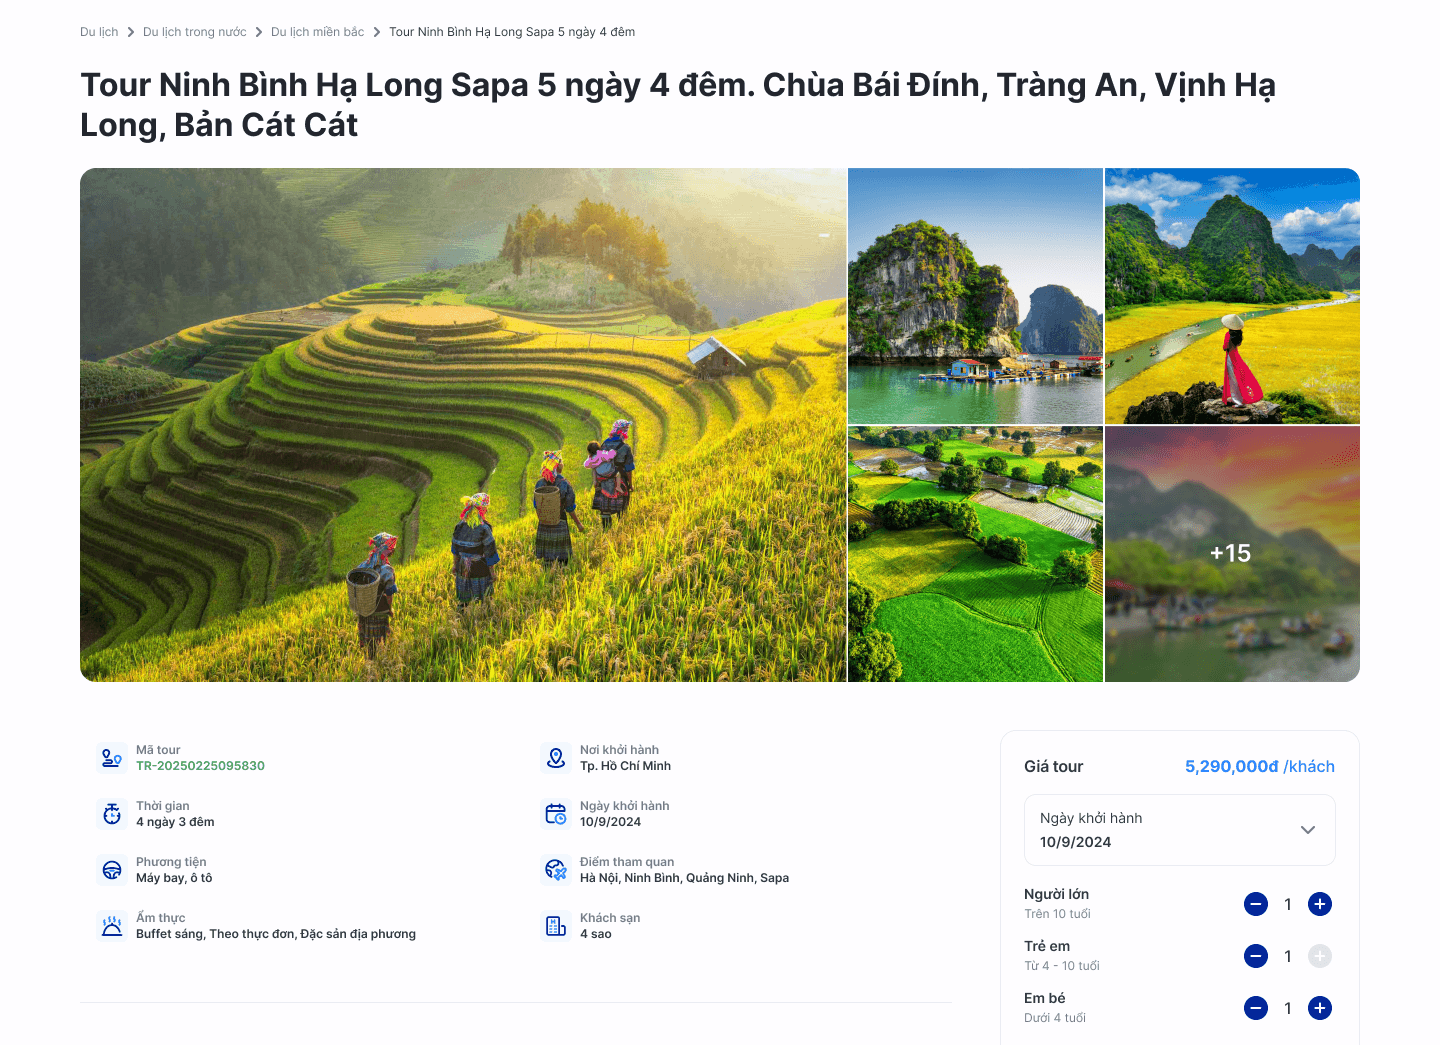View the Ha Long Bay floating village photo
Image resolution: width=1440 pixels, height=1045 pixels.
click(x=975, y=296)
